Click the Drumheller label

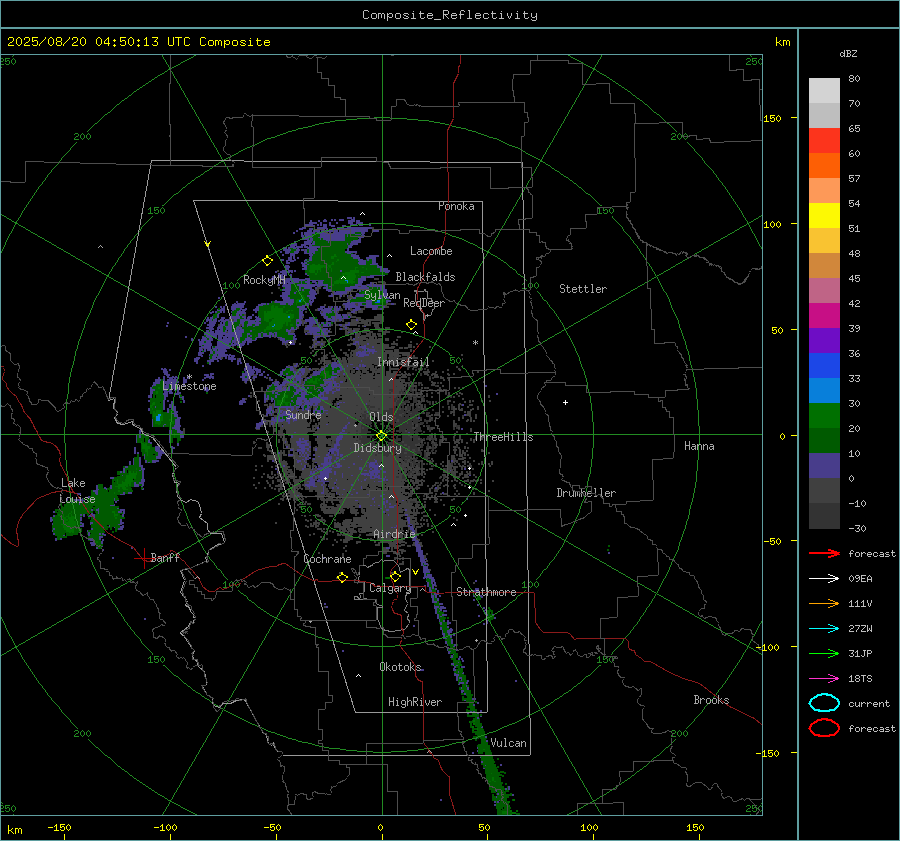click(586, 493)
